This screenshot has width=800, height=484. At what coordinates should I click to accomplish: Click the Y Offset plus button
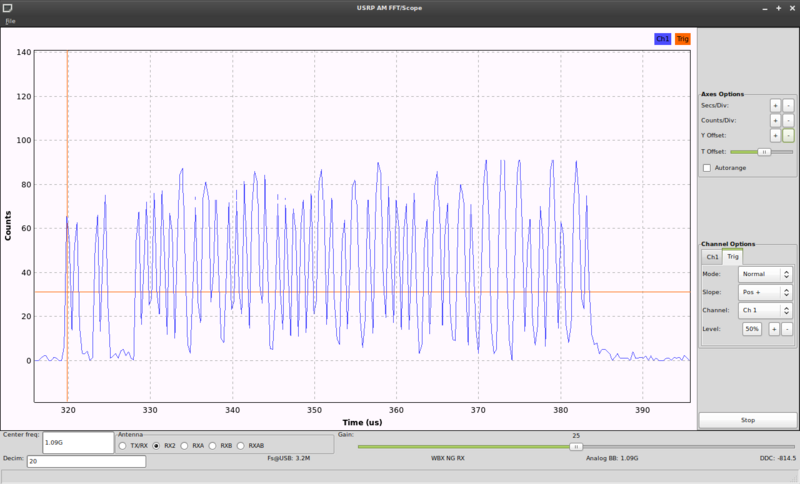(774, 135)
